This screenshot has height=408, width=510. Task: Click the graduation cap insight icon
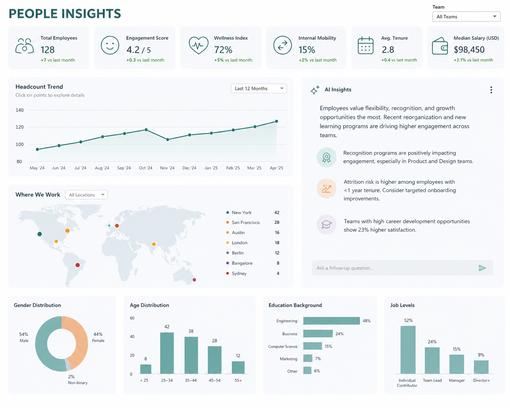pyautogui.click(x=326, y=224)
